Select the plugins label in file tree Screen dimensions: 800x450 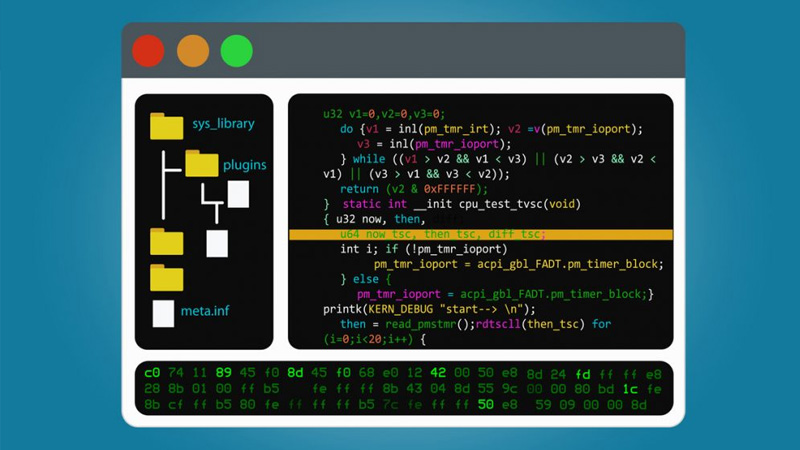244,164
